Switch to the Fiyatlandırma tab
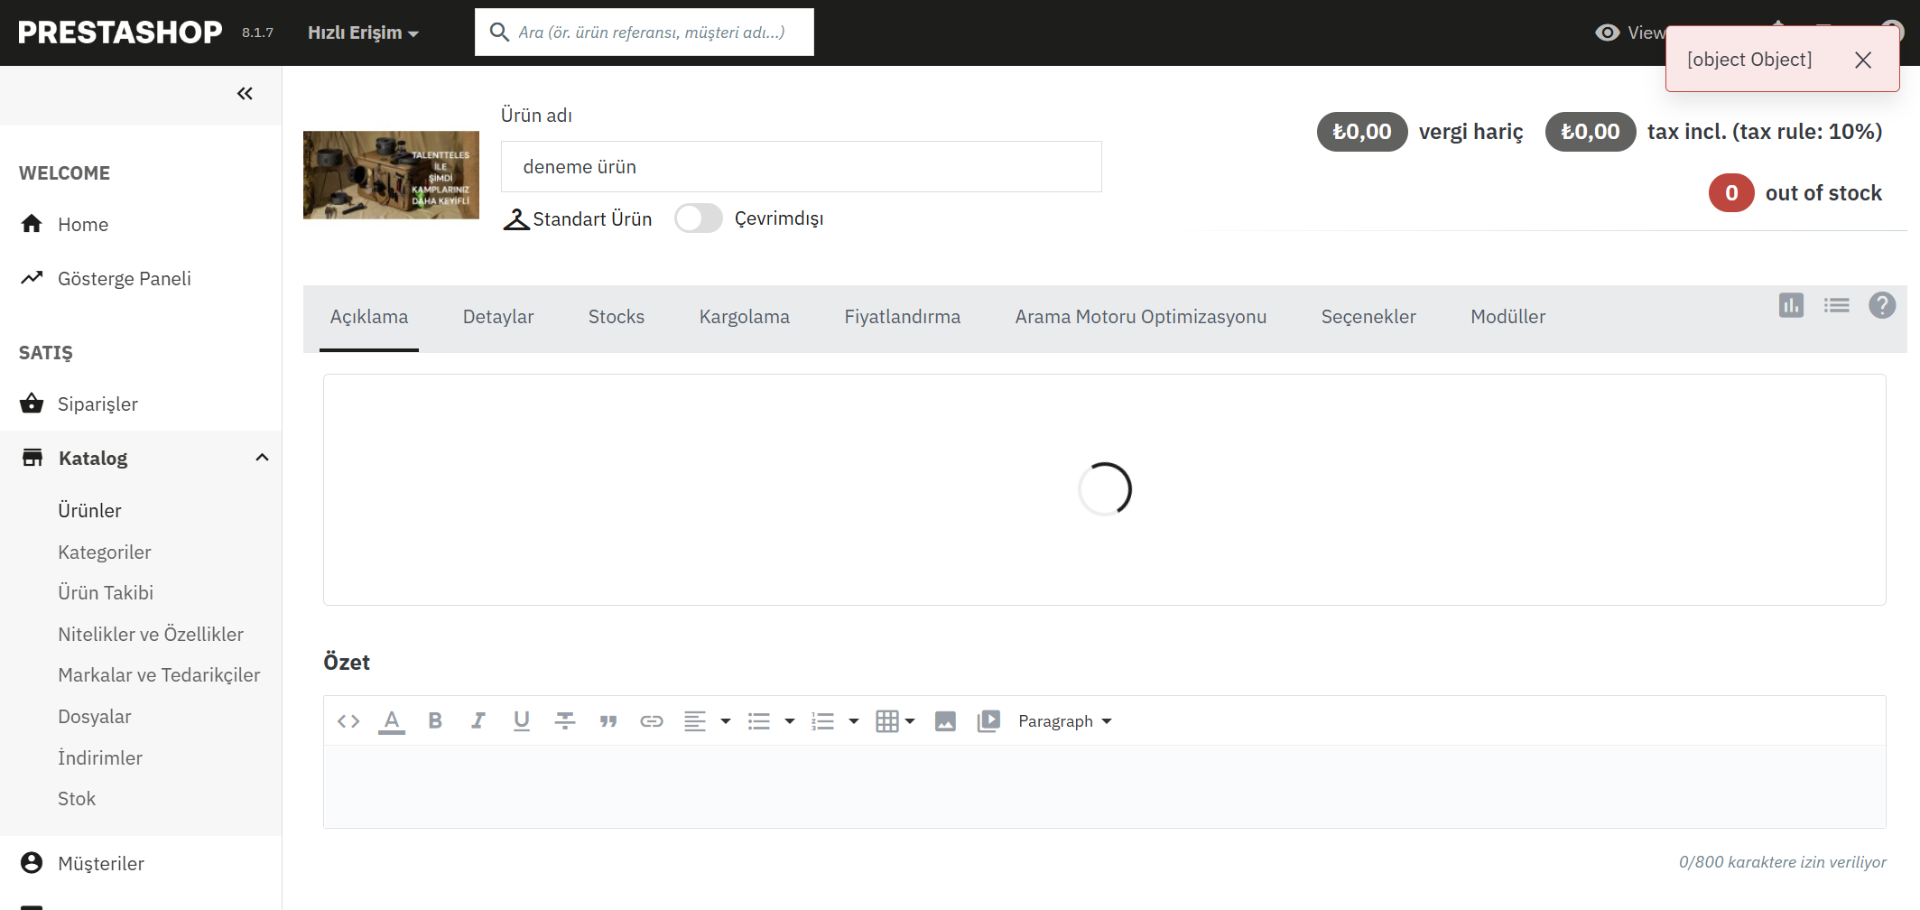The image size is (1920, 910). coord(902,317)
